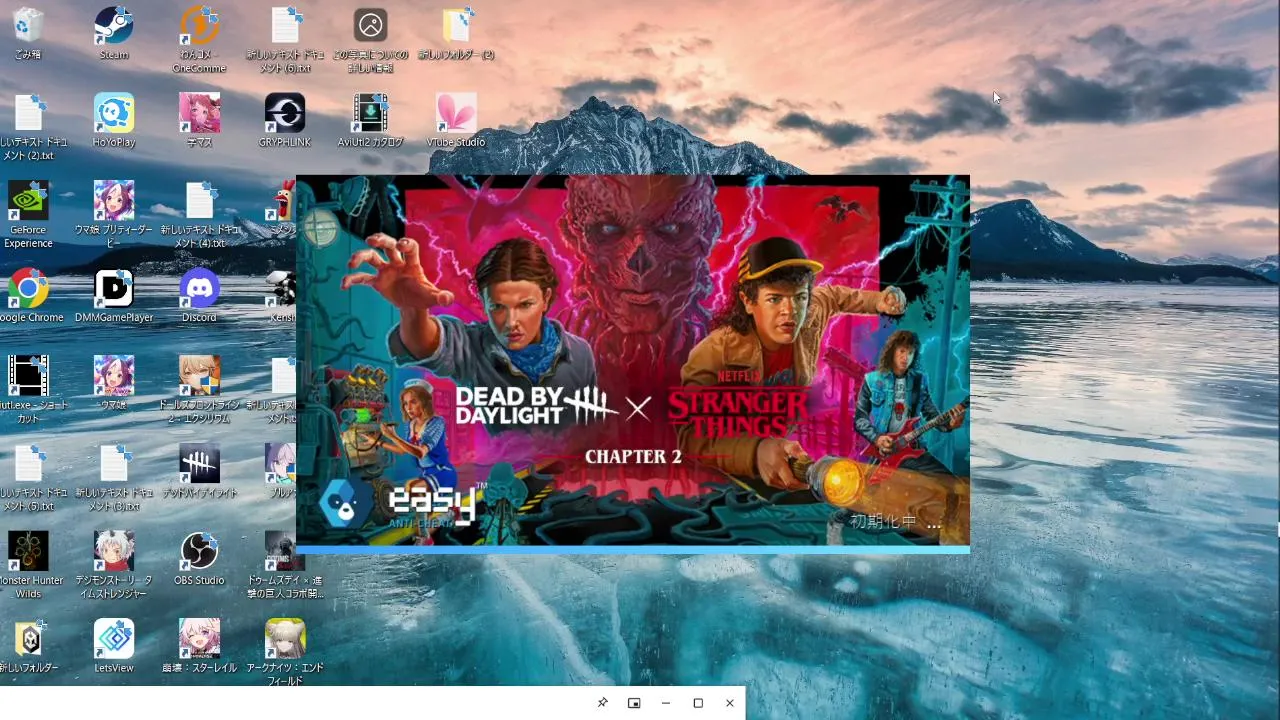Click the この写真についての詳しい情報 icon

pos(370,40)
